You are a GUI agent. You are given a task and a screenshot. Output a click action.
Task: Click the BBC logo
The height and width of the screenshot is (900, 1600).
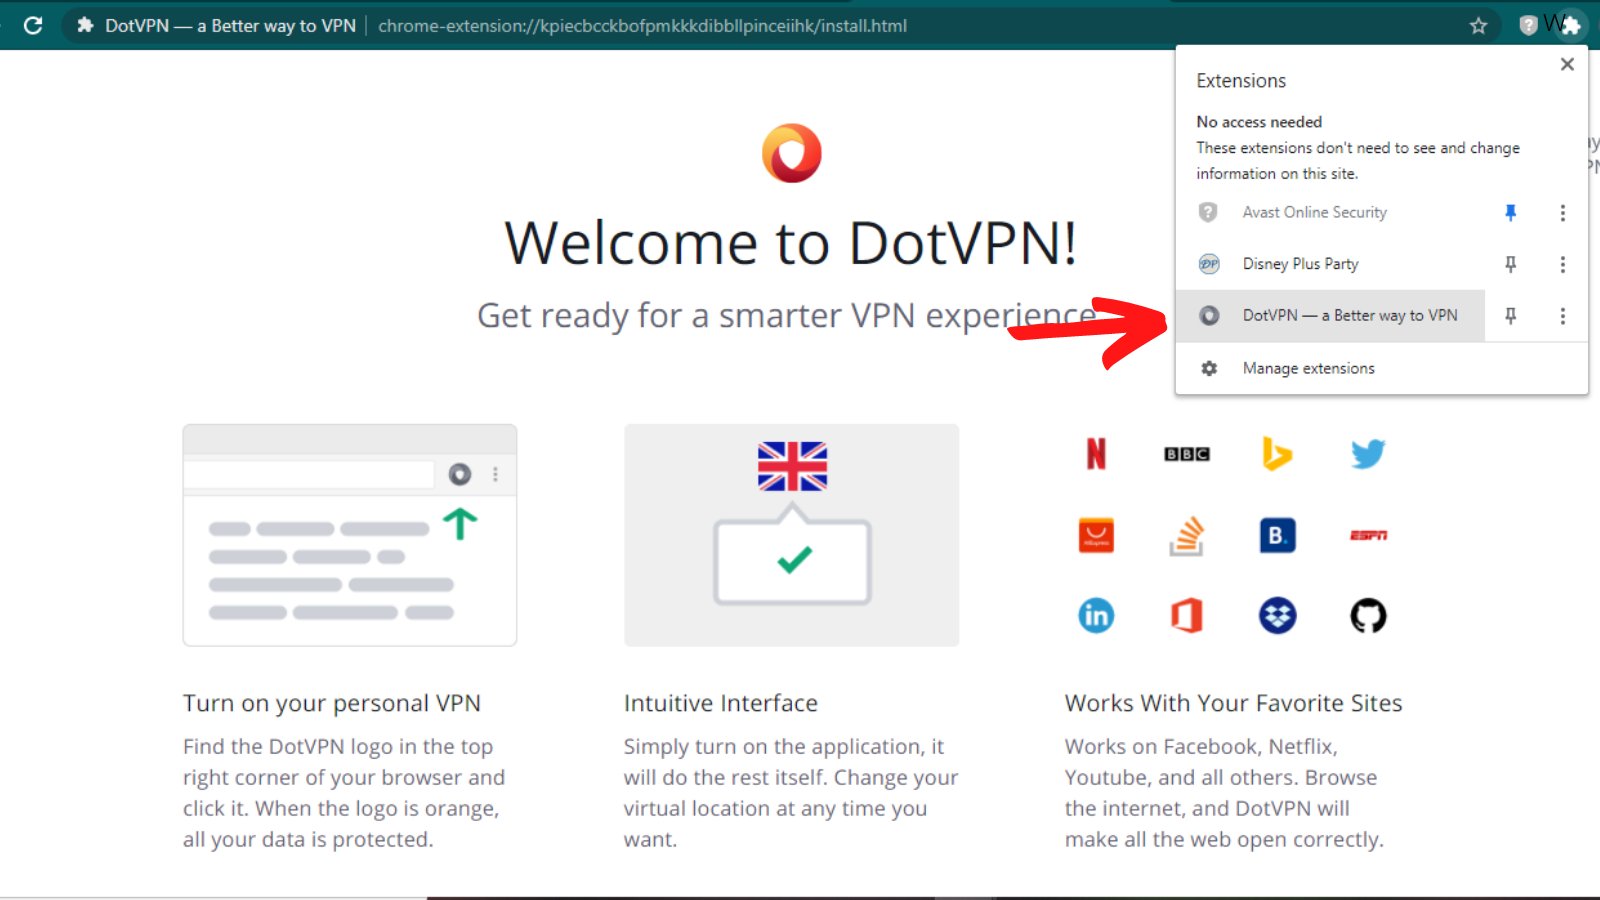click(1187, 454)
